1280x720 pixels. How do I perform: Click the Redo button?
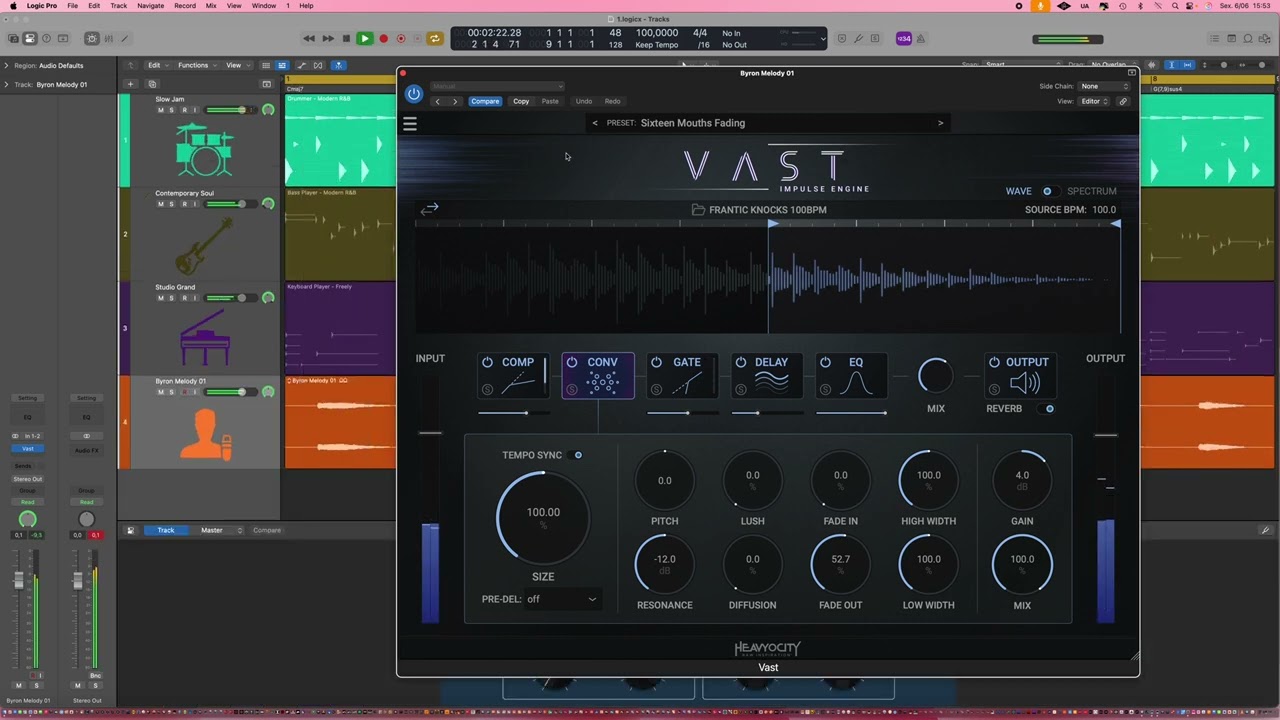(x=612, y=101)
